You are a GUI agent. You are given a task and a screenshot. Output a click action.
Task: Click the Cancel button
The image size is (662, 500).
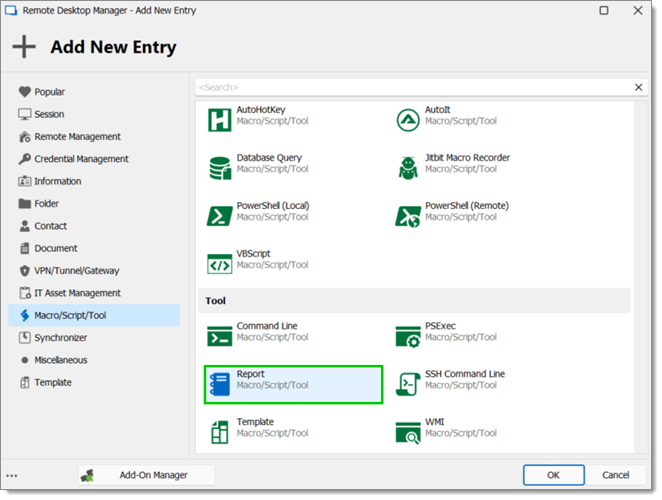coord(616,475)
